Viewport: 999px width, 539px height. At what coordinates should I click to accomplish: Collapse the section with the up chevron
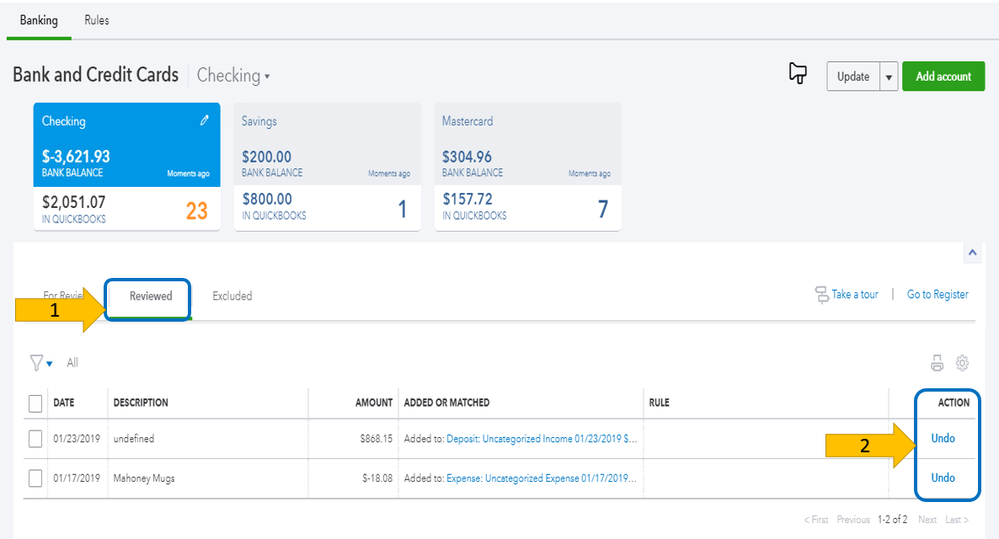(972, 252)
